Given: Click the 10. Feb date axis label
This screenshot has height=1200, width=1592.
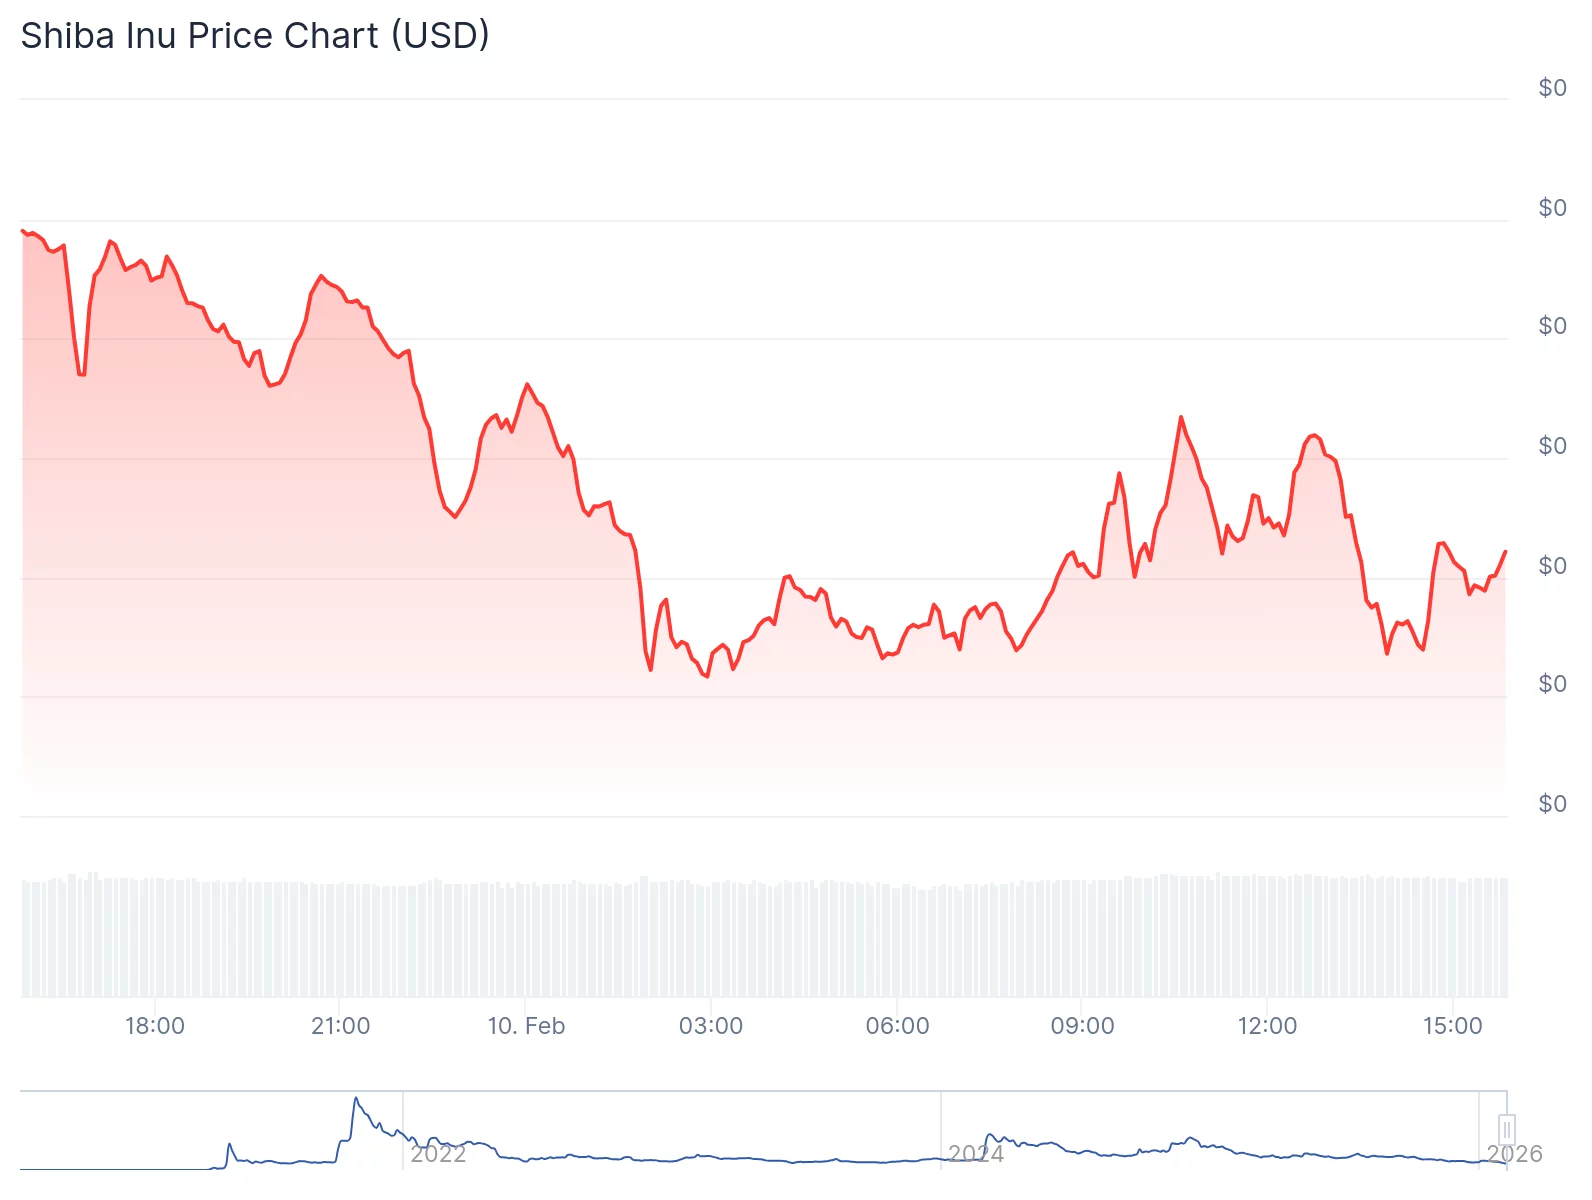Looking at the screenshot, I should tap(526, 1026).
